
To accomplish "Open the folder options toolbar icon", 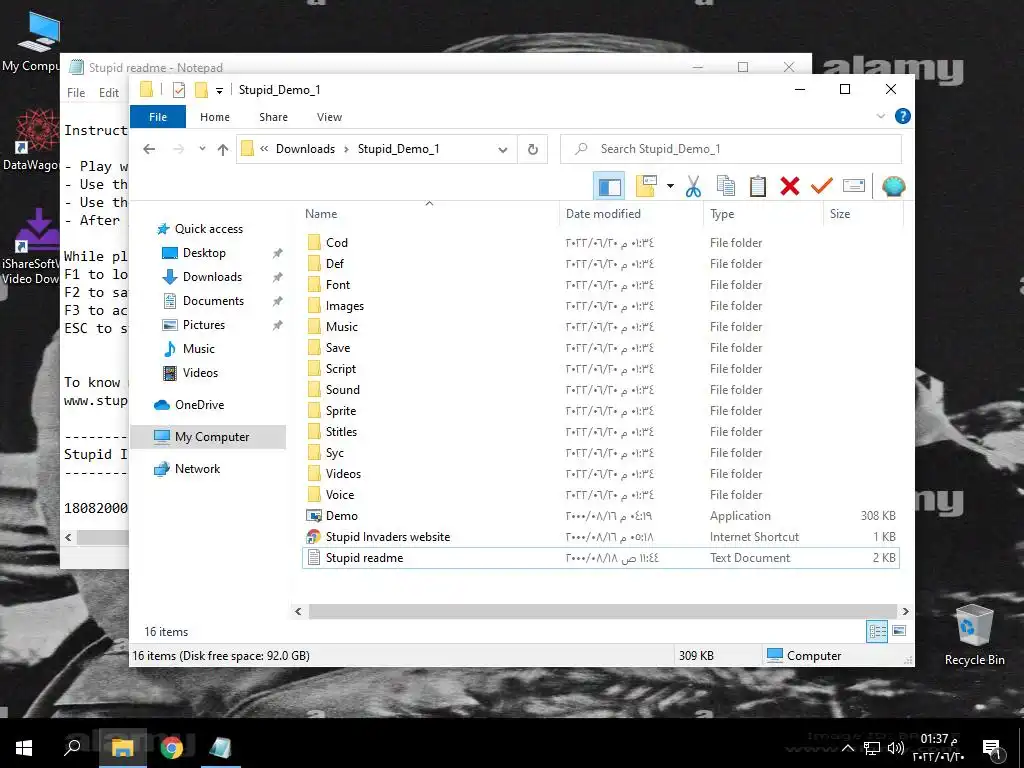I will pos(646,186).
